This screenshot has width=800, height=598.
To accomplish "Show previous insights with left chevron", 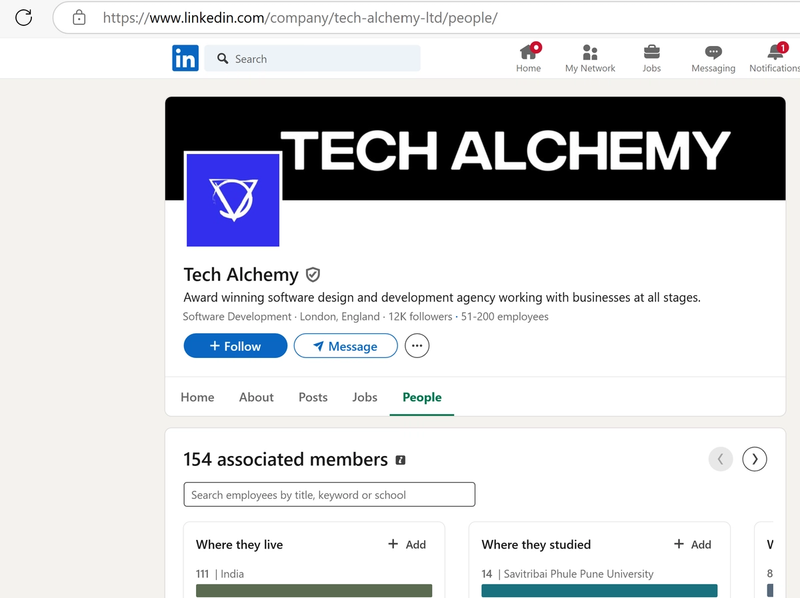I will [720, 459].
